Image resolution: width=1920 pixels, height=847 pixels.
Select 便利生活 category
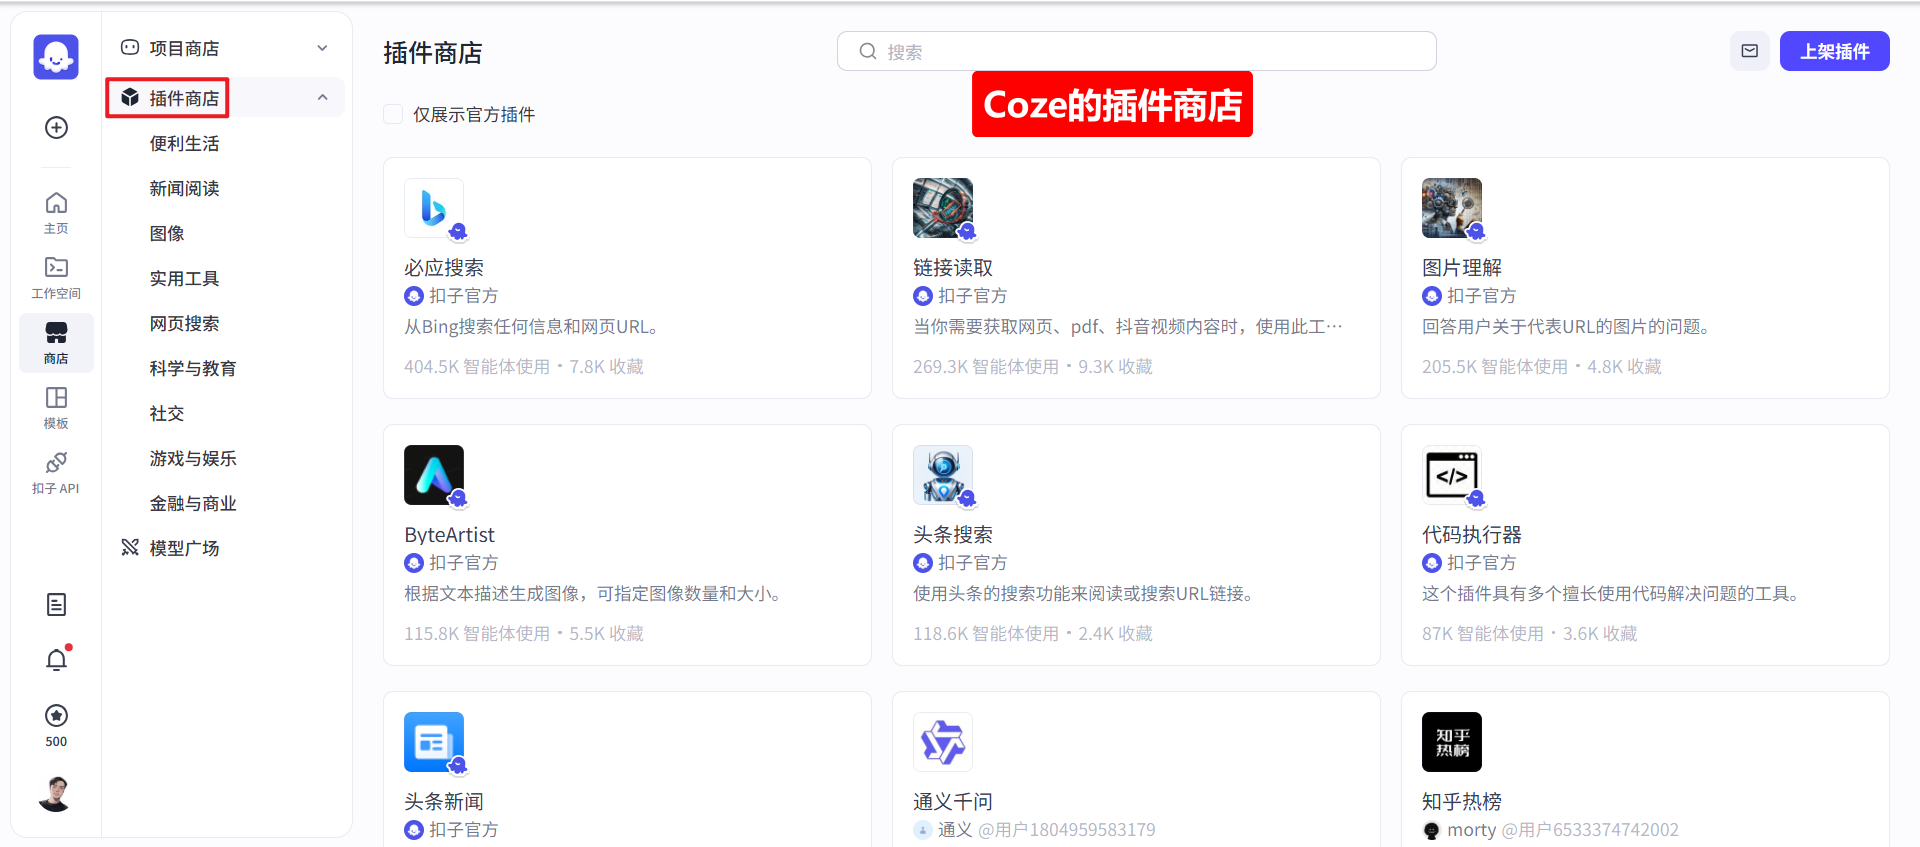[184, 143]
